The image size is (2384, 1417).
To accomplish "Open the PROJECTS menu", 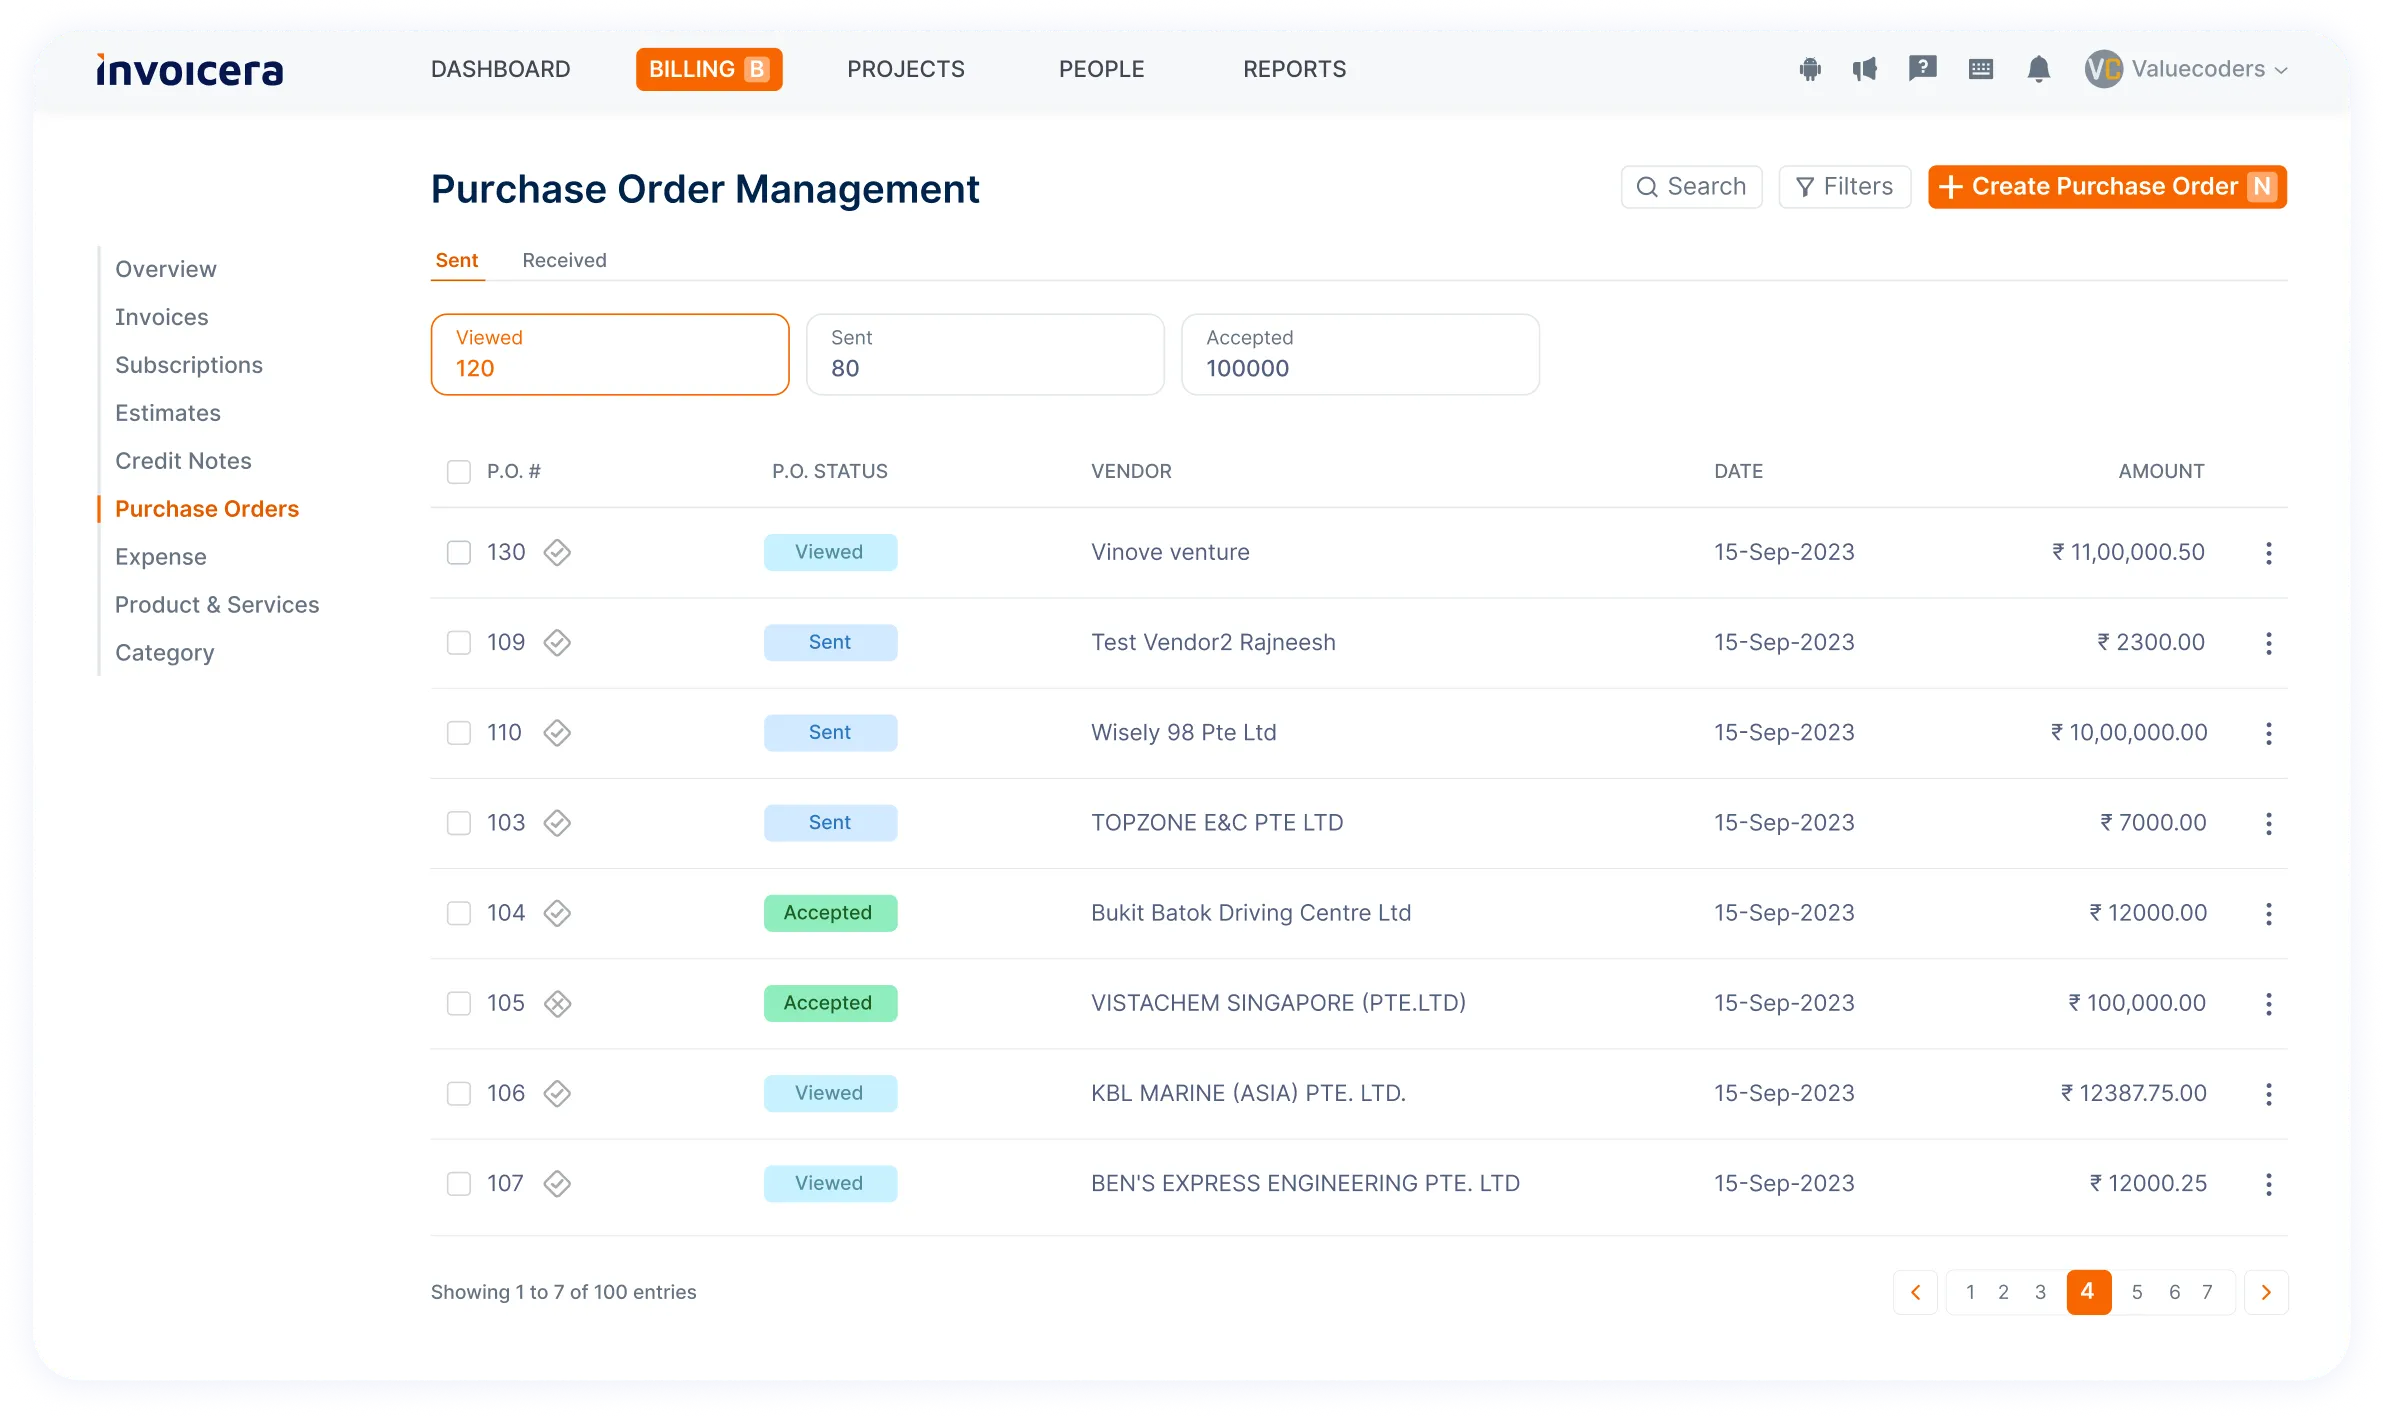I will click(906, 69).
